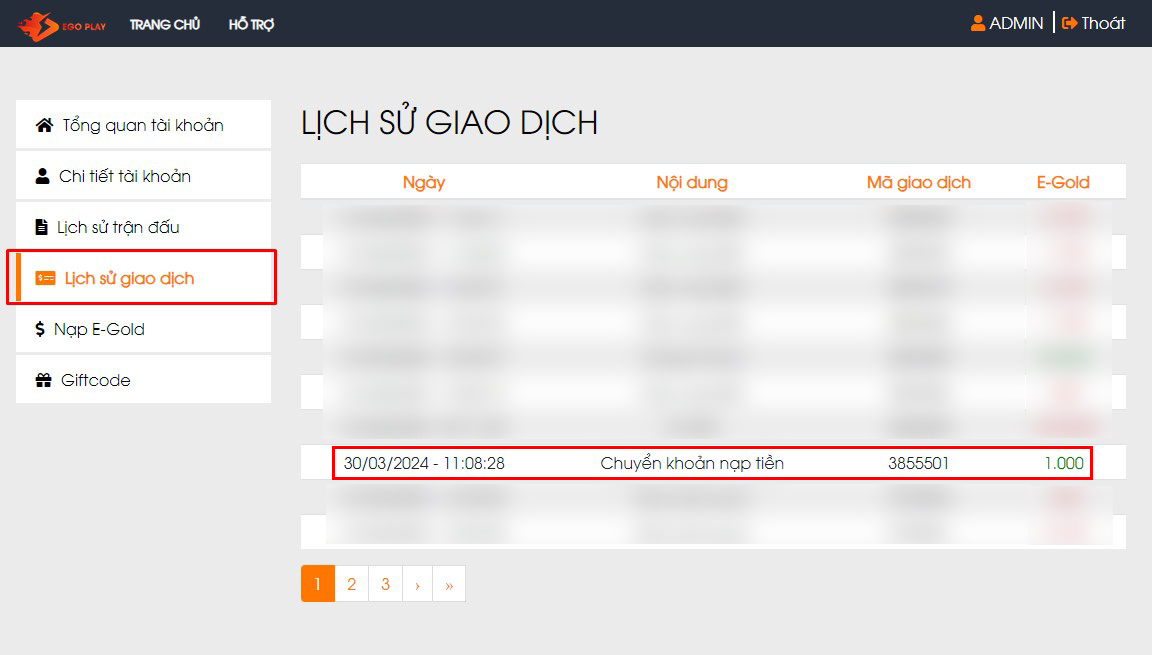Log out via the Thoát link
Image resolution: width=1152 pixels, height=655 pixels.
click(x=1103, y=23)
